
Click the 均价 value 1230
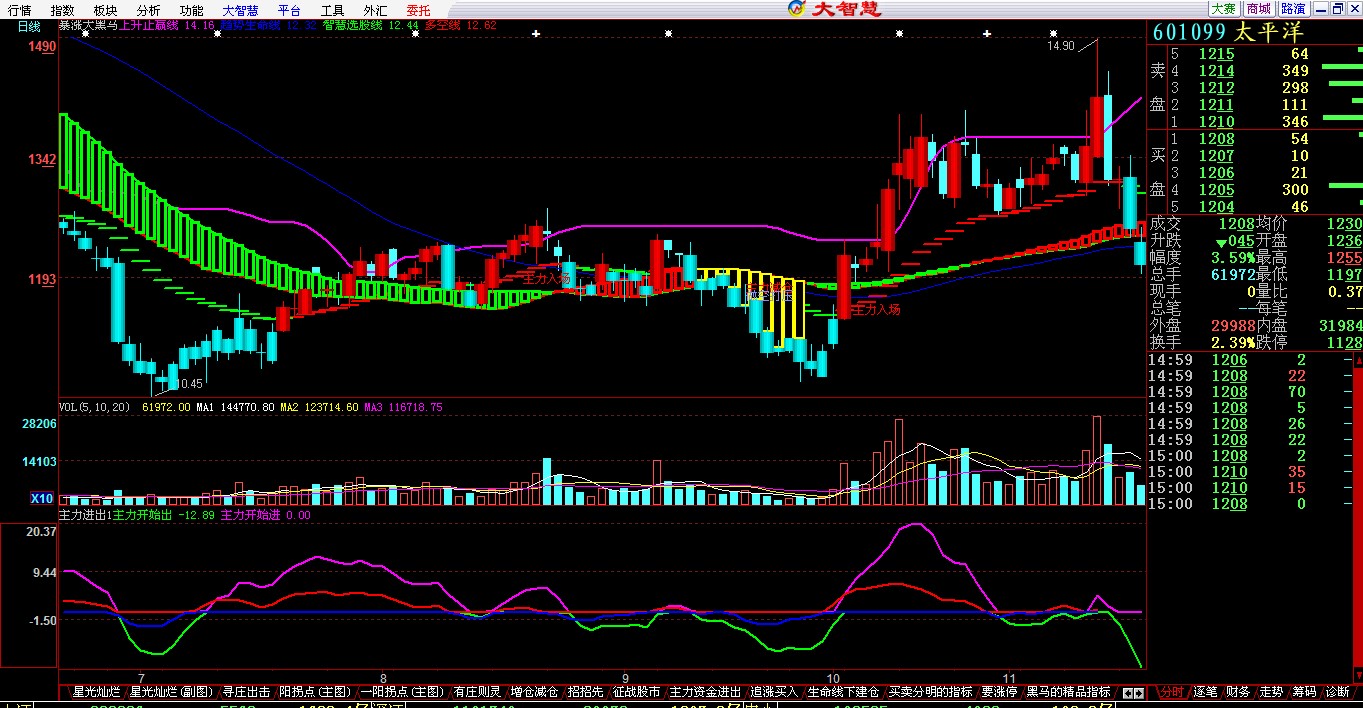(x=1343, y=223)
